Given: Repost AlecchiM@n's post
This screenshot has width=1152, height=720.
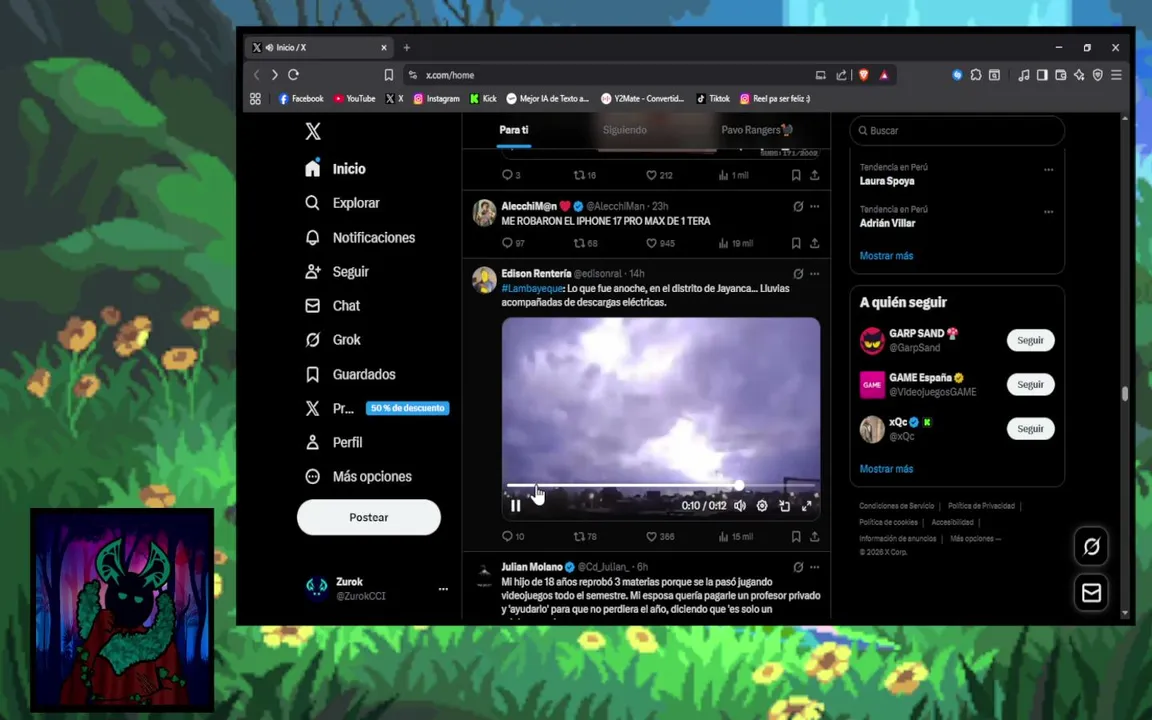Looking at the screenshot, I should 586,243.
